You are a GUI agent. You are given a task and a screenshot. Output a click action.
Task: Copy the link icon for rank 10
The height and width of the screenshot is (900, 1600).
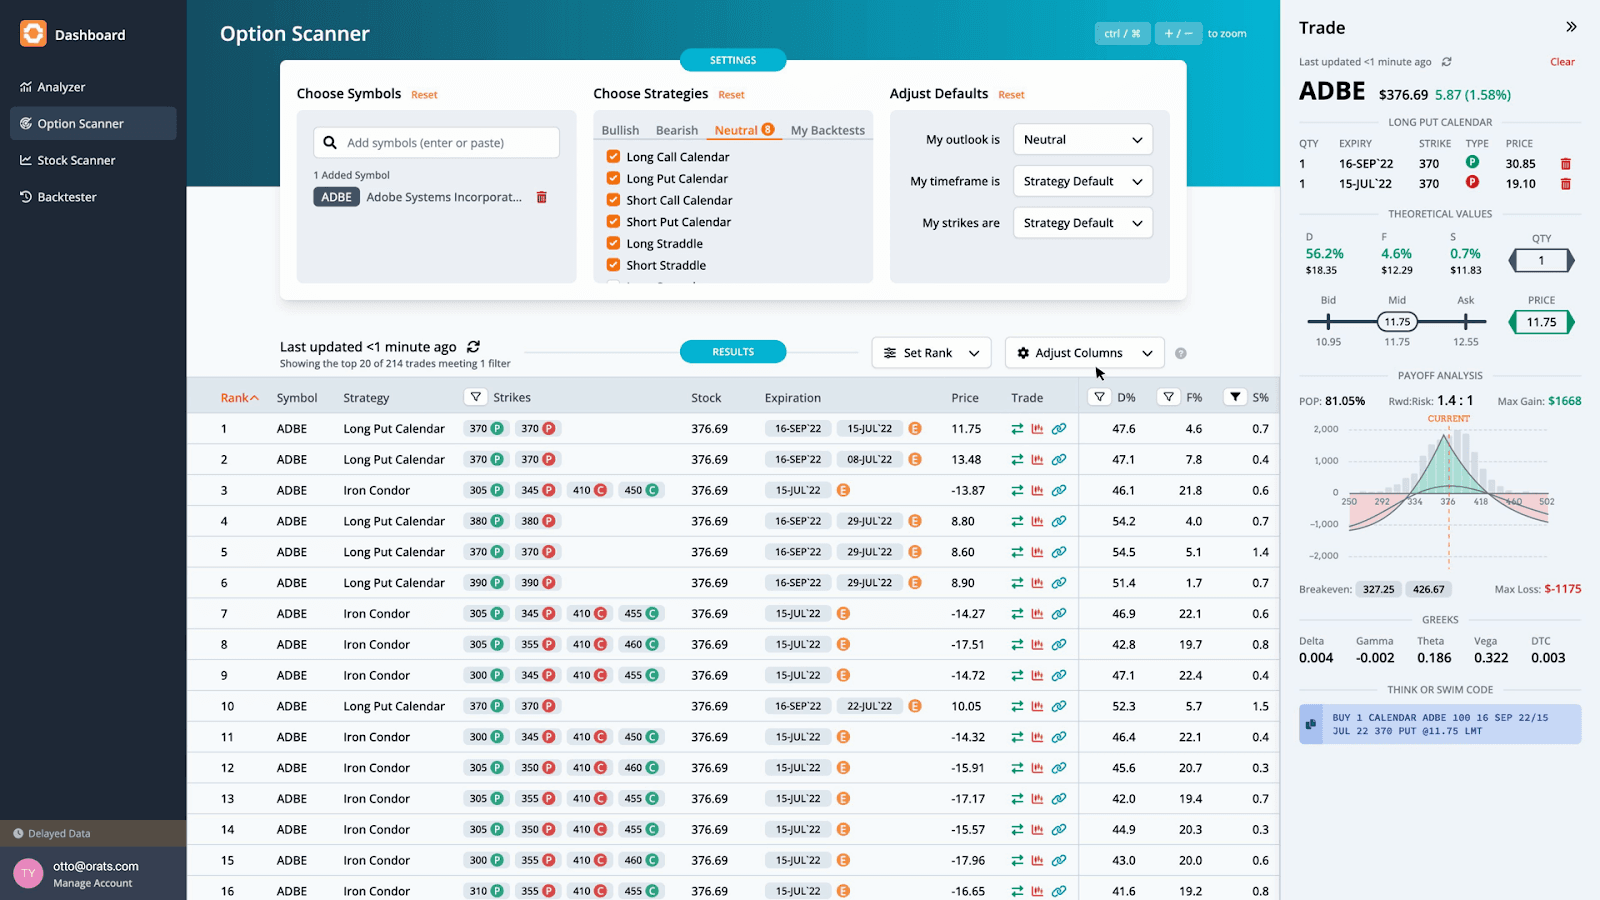[1059, 706]
